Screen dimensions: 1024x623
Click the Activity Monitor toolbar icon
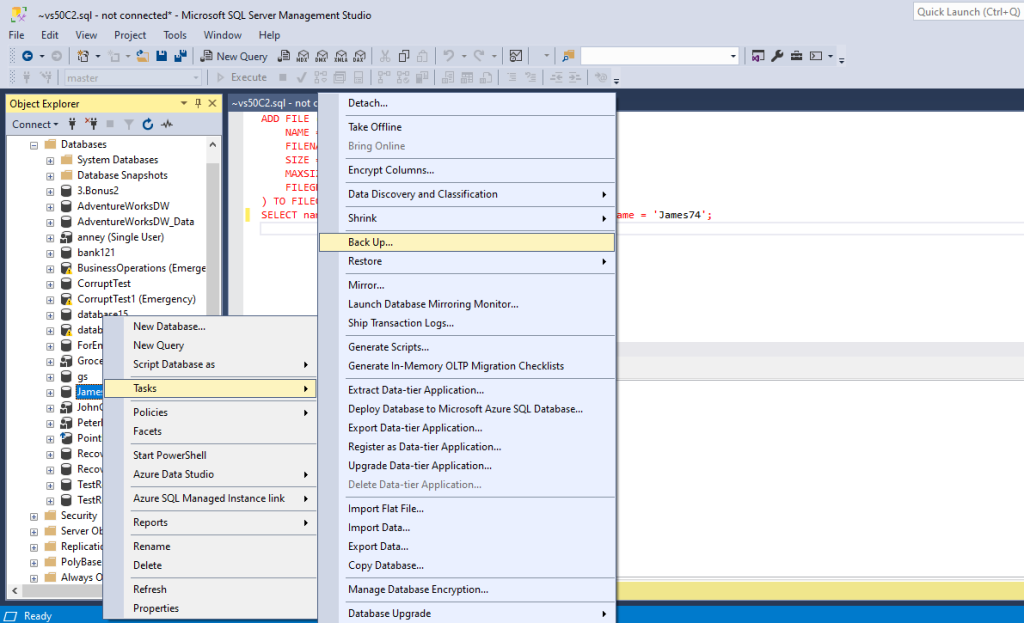[x=516, y=56]
